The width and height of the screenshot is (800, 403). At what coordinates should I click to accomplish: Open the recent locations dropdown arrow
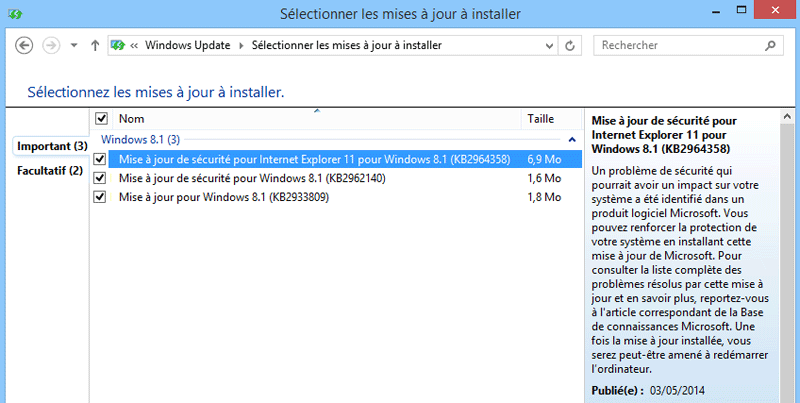pos(74,45)
